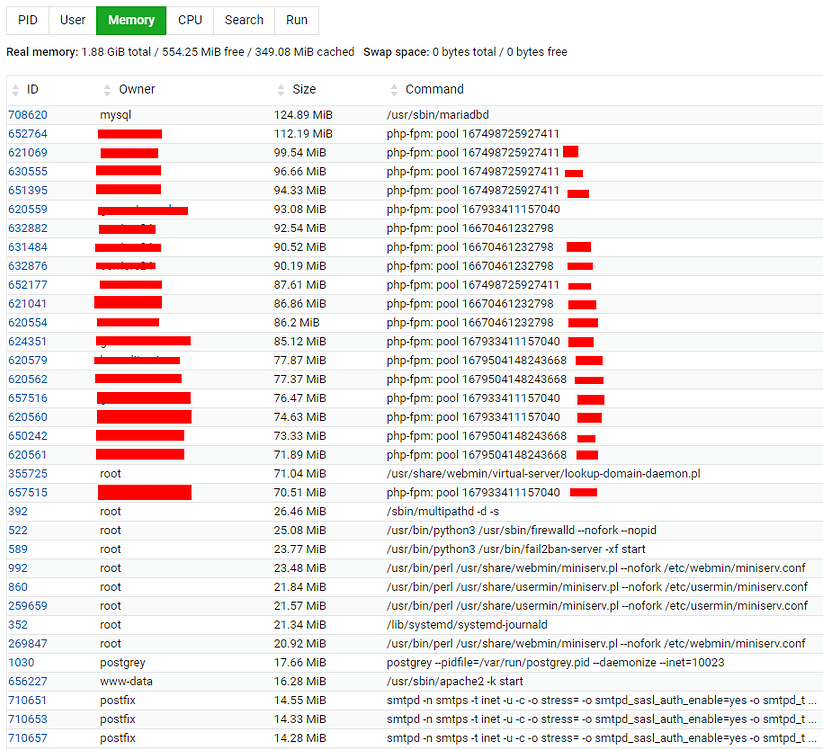Open process ID 620560

[28, 417]
